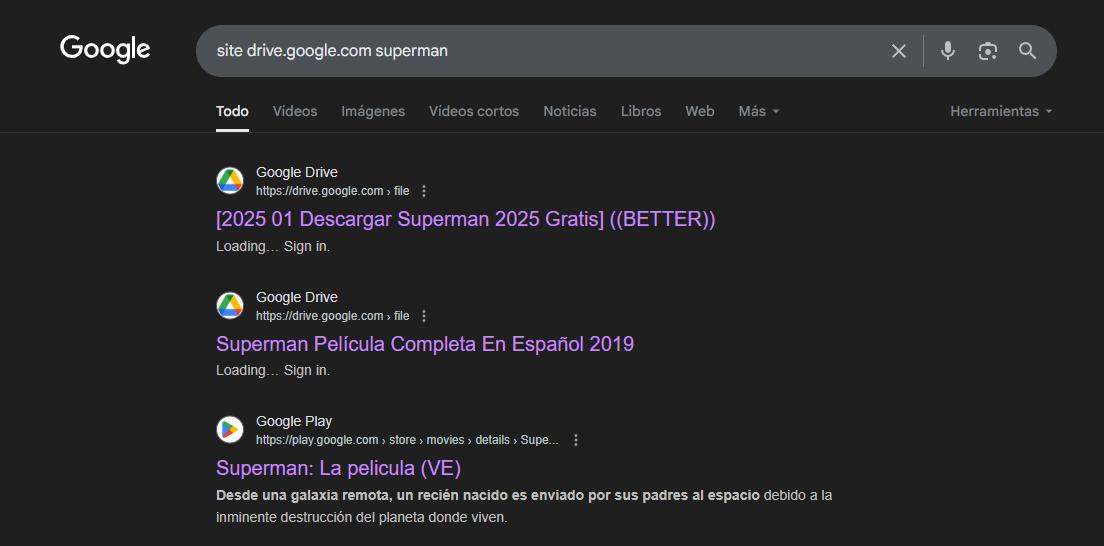Click the Drive favicon beside the Película Completa result

(230, 306)
